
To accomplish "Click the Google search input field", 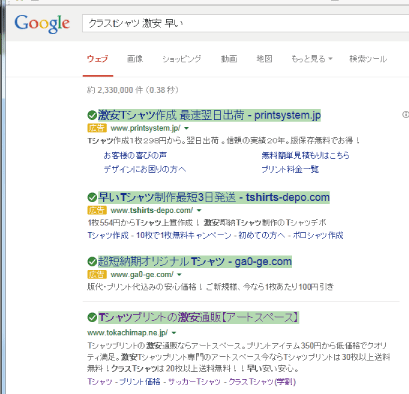I will [246, 24].
